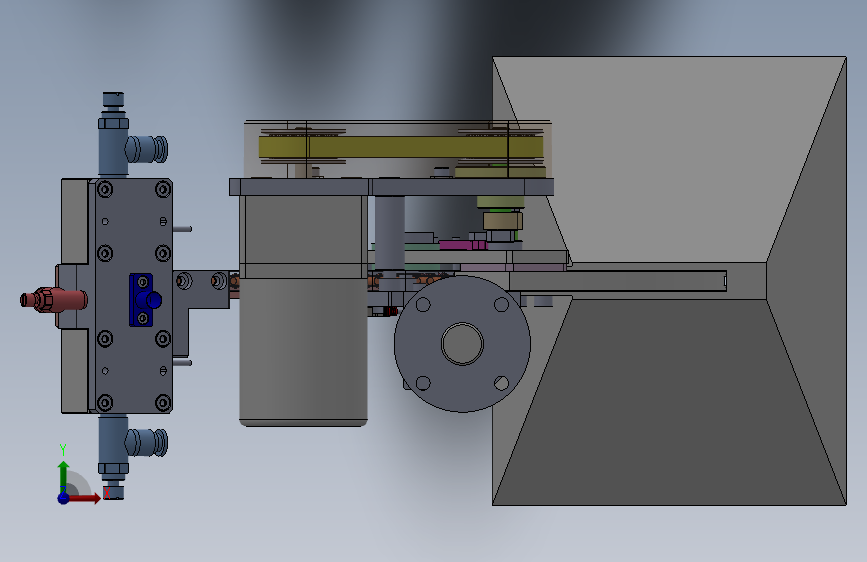
Task: Select the horizontal mounting plate under the belt
Action: click(391, 187)
